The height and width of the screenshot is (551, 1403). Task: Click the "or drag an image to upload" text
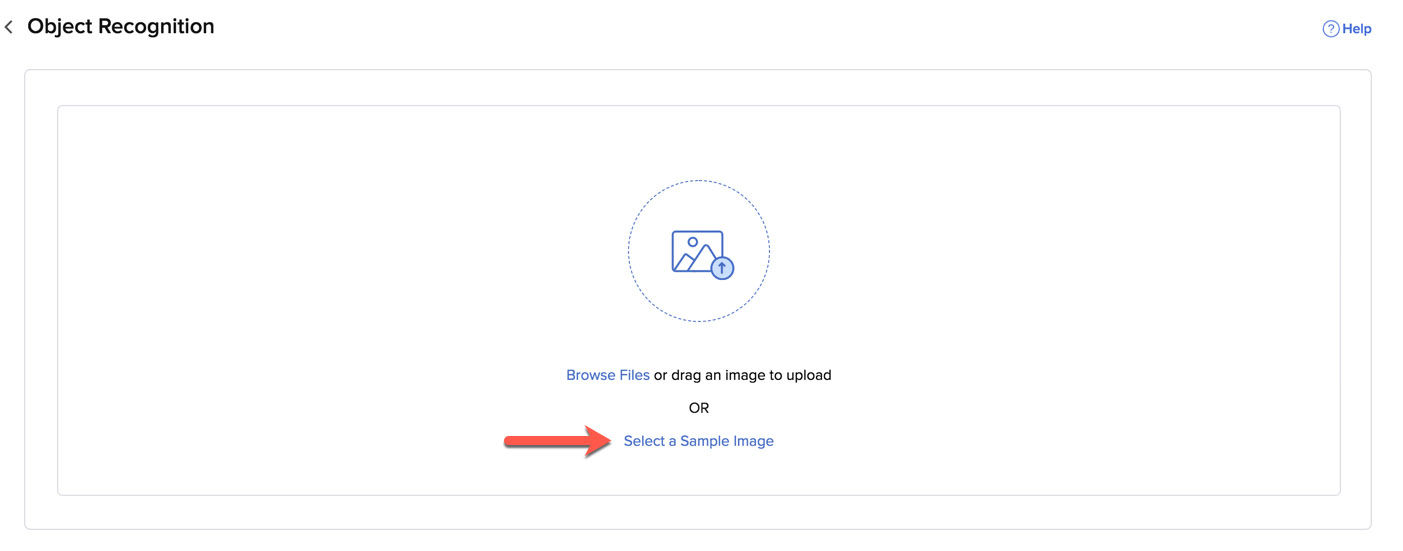pos(743,375)
